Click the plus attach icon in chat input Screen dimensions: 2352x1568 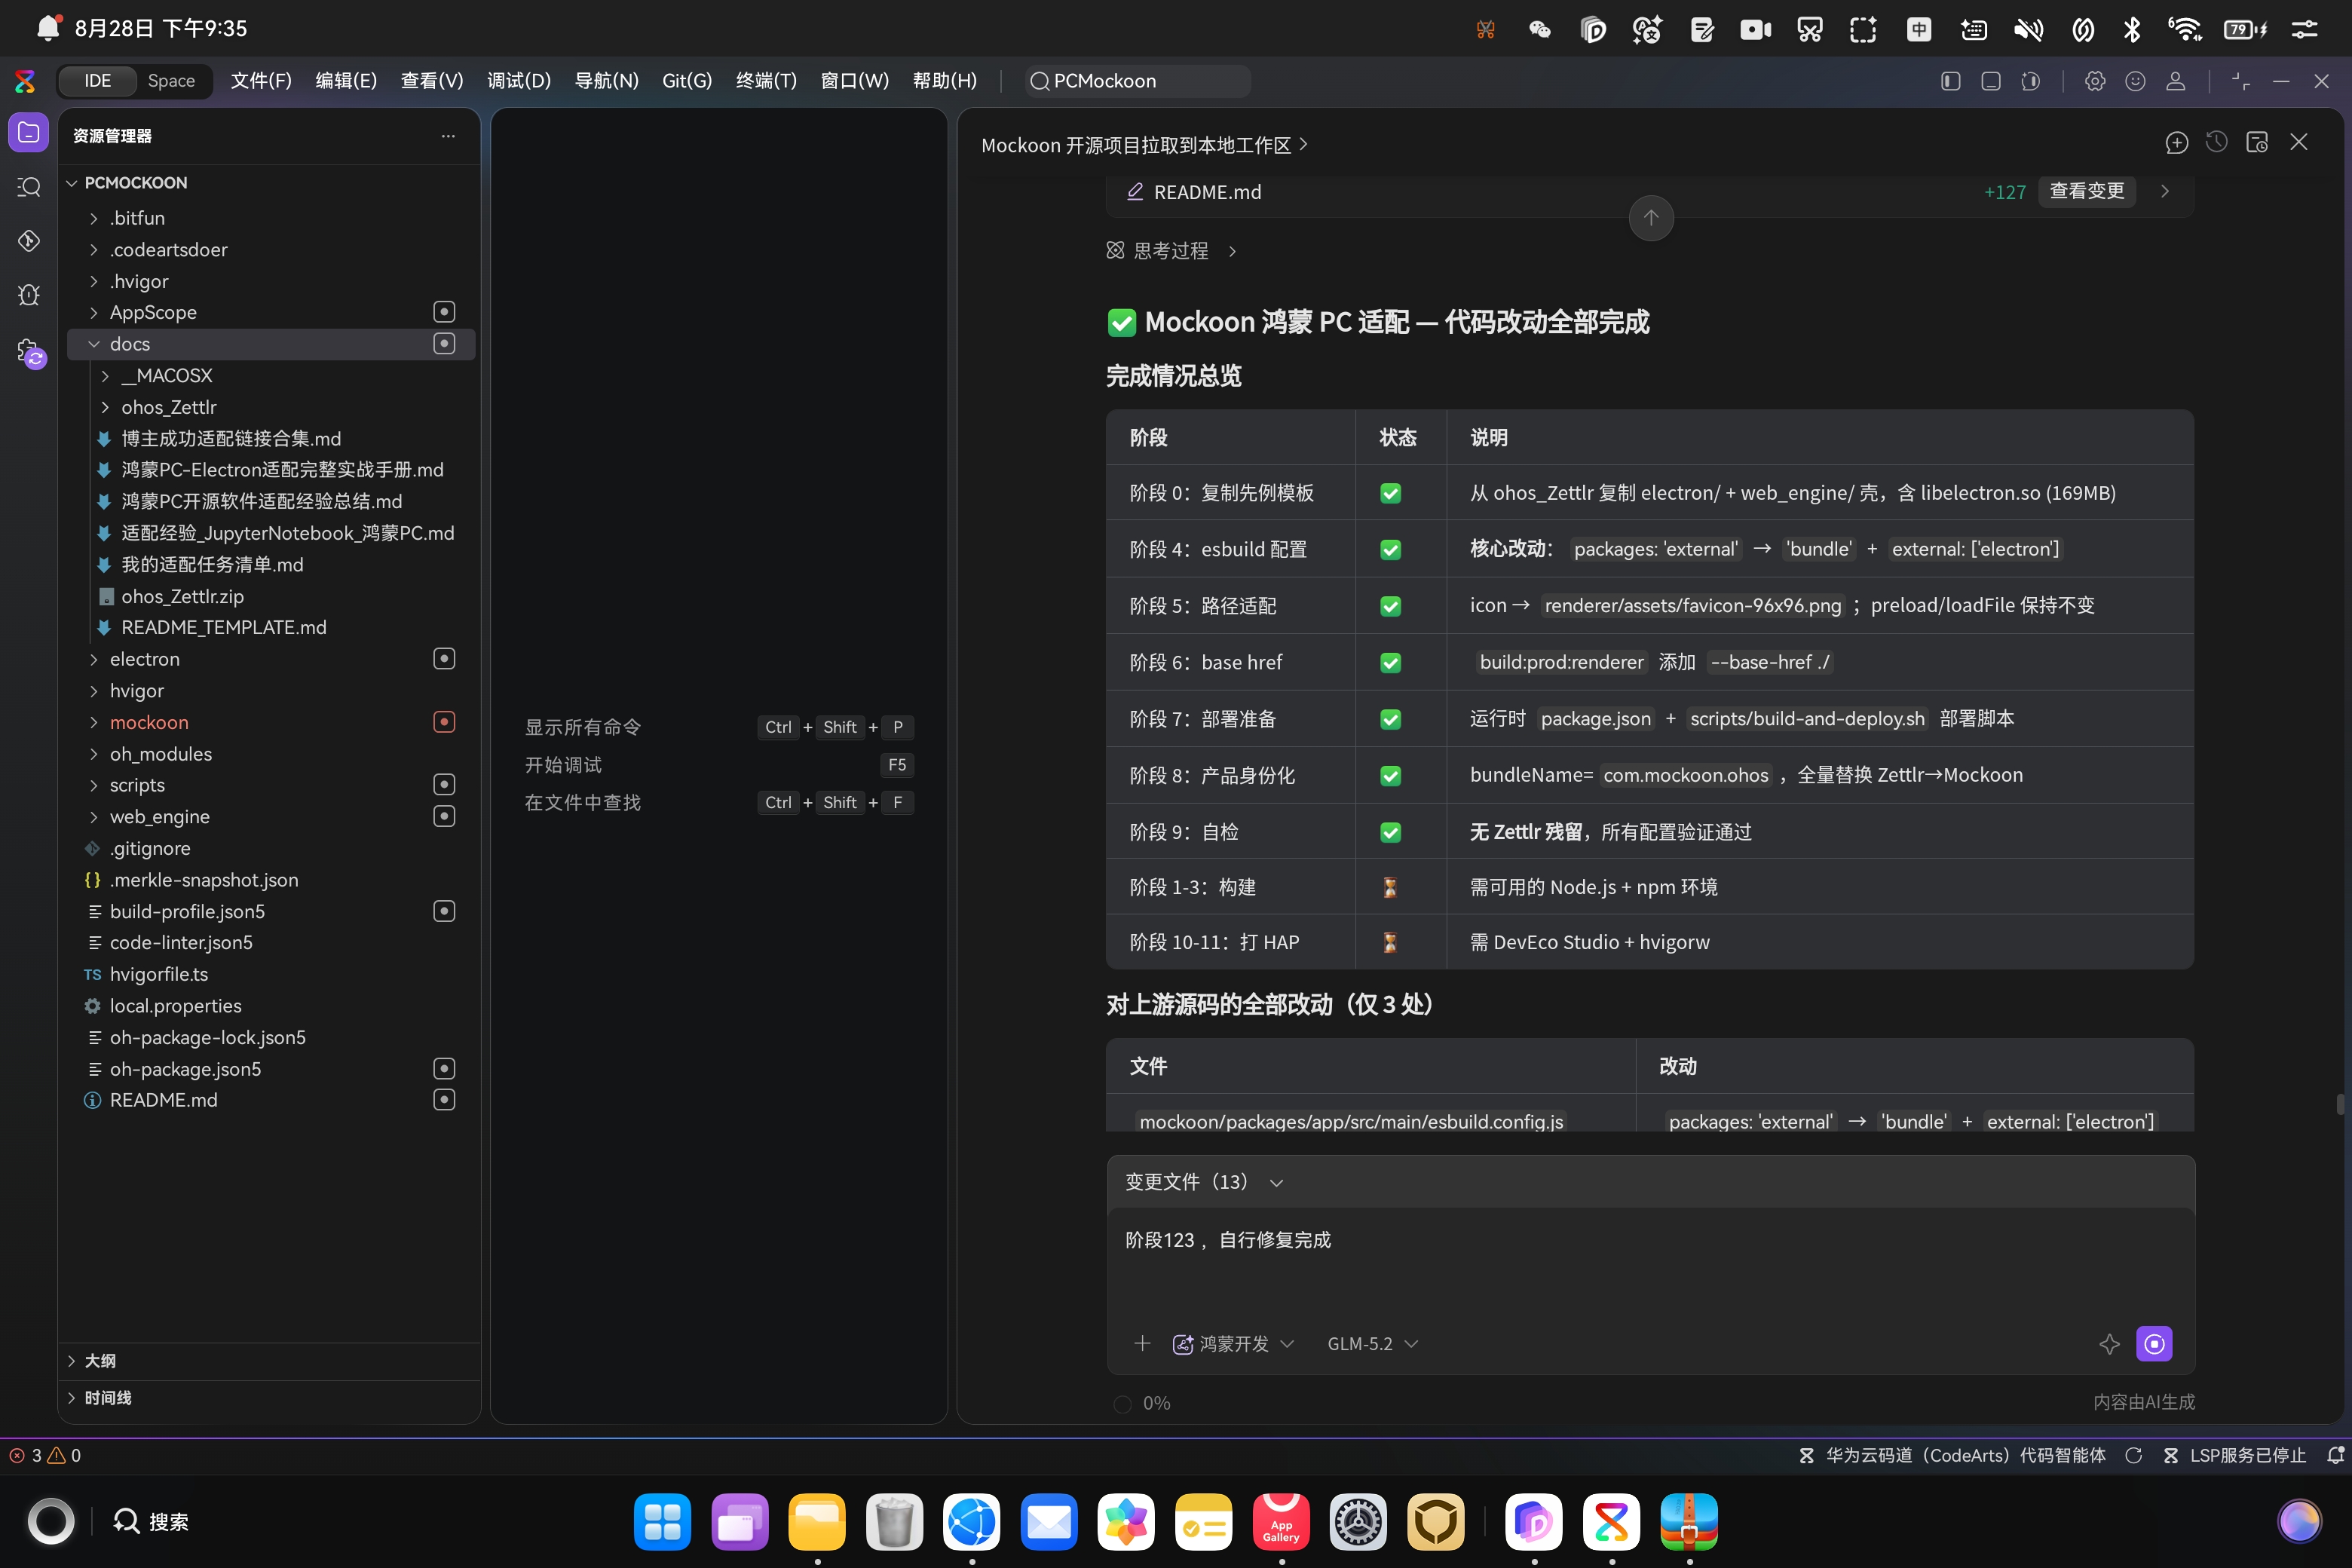point(1142,1343)
